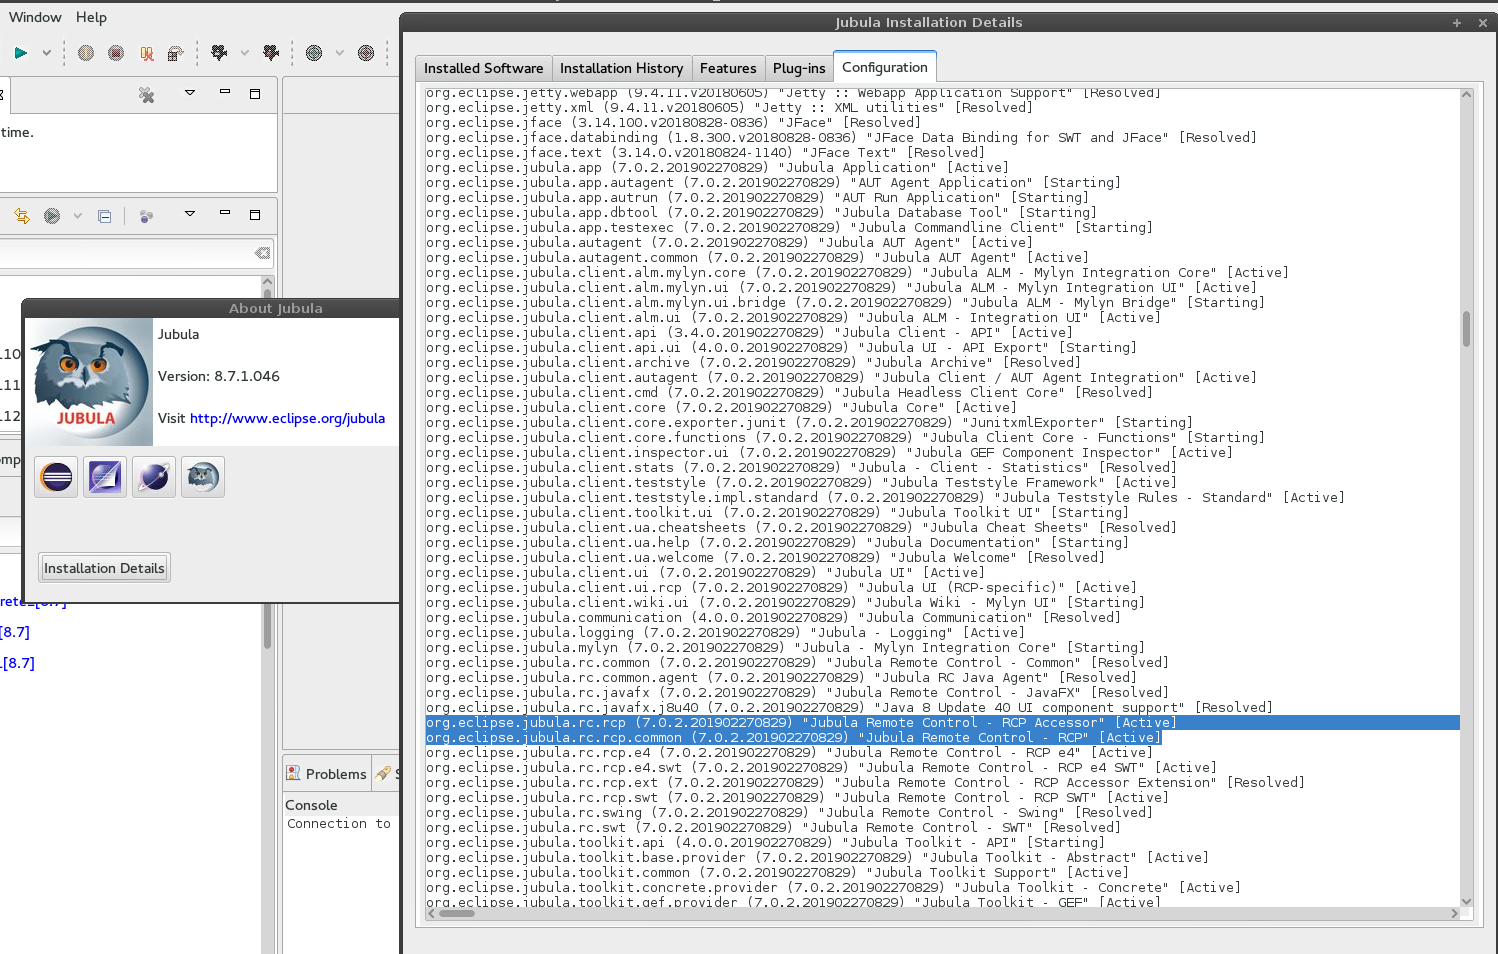Open the view menu triangle in the upper view
This screenshot has height=954, width=1498.
click(x=190, y=93)
